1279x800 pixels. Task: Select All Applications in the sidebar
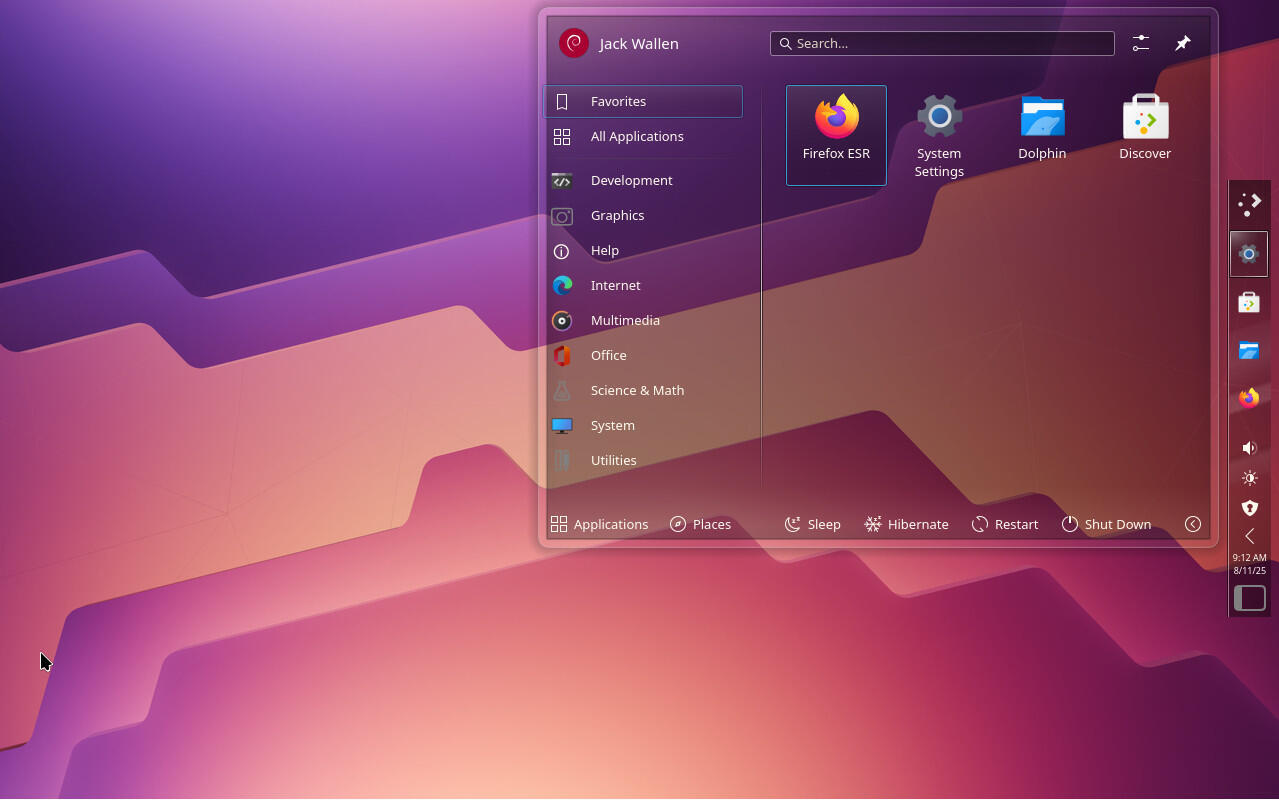637,136
